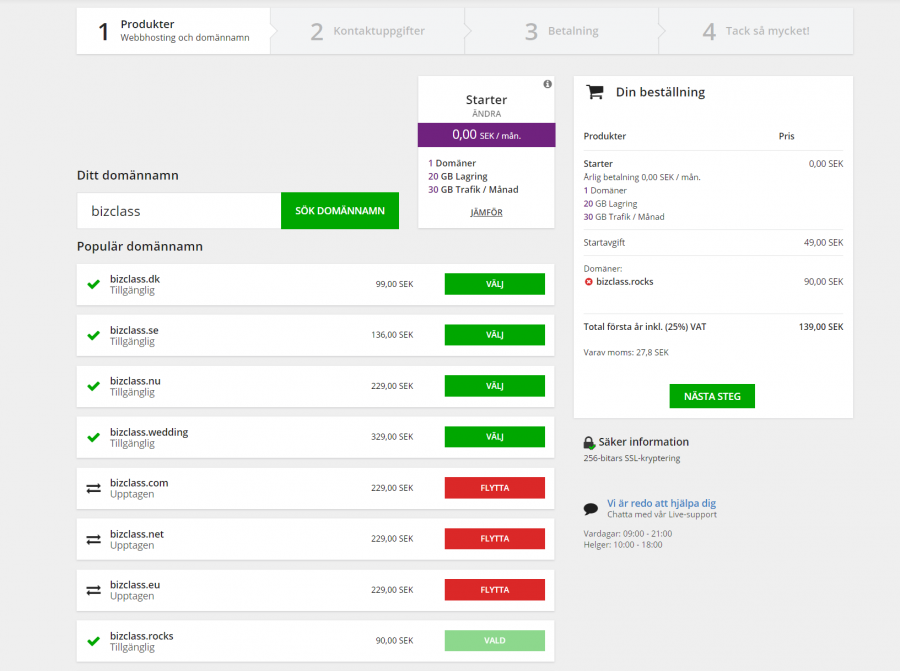900x671 pixels.
Task: Go to step 2 Kontaktuppgifter
Action: 367,31
